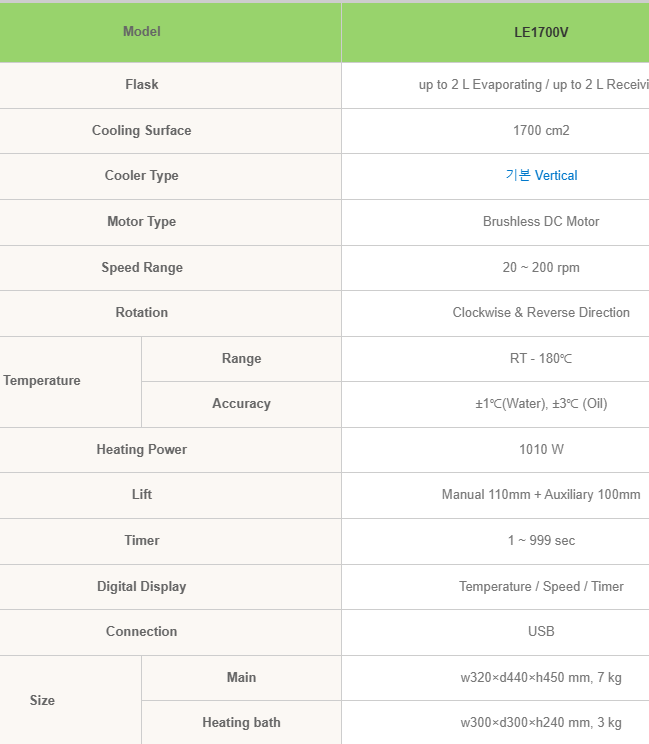Click the Heating bath size sub-label

241,723
